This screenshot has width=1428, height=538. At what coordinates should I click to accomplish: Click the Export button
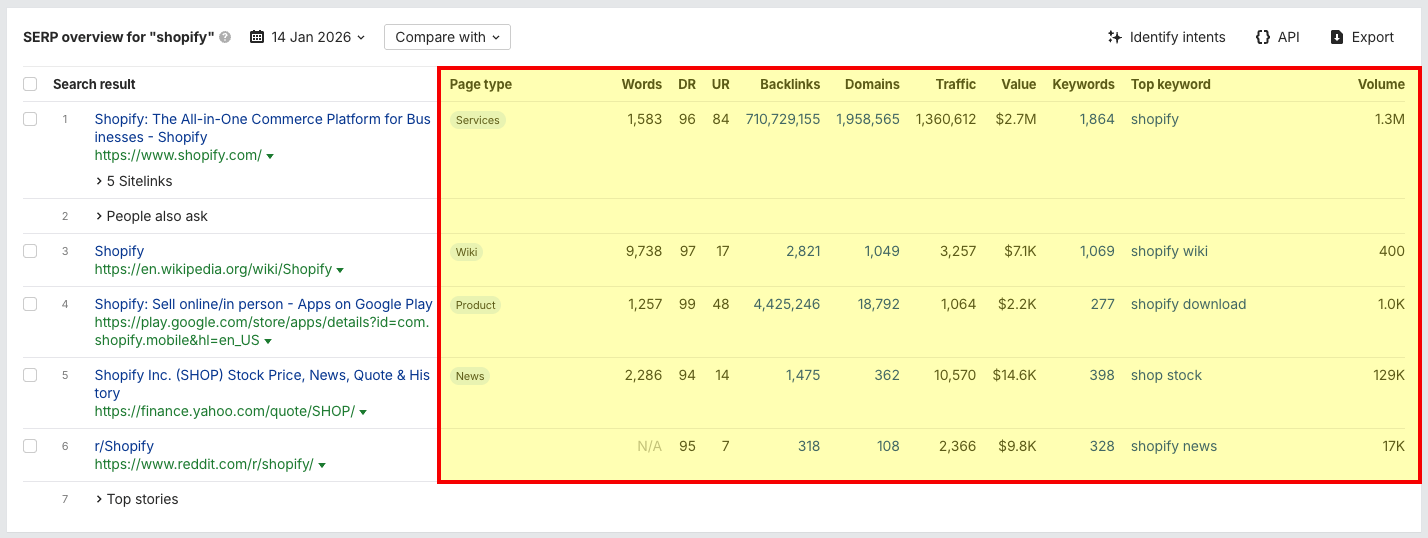click(1362, 37)
